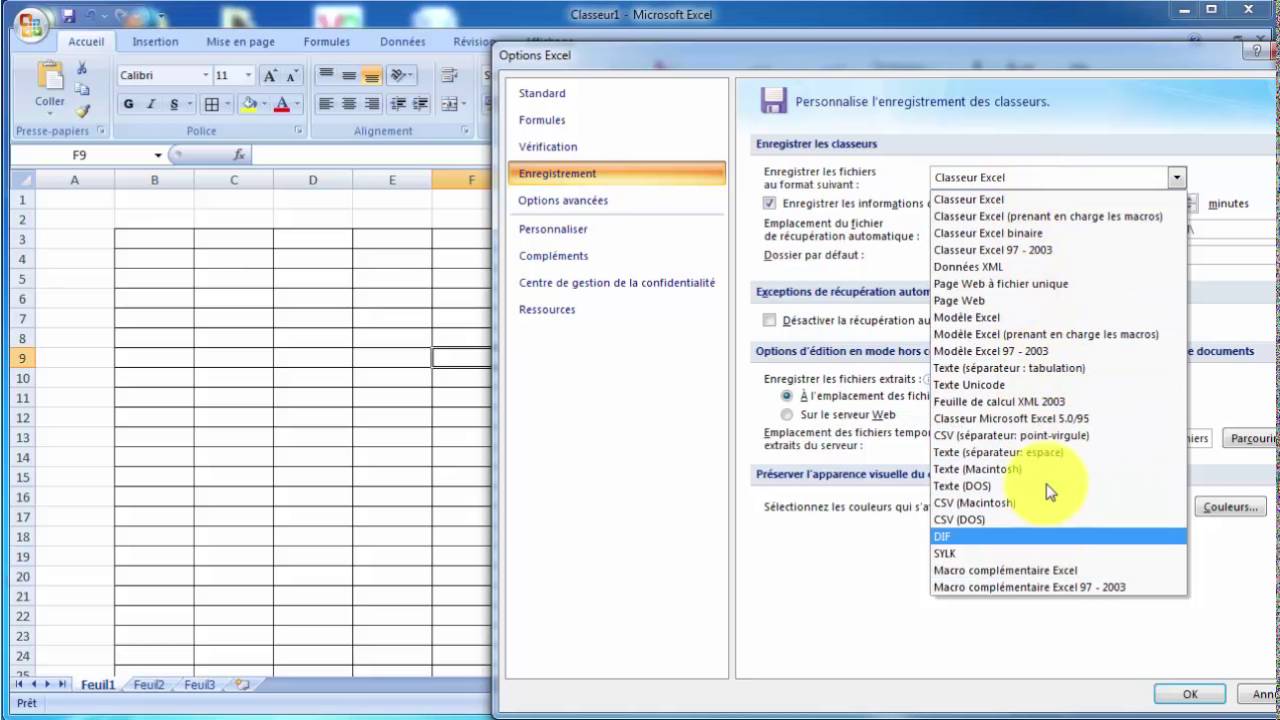
Task: Click the Cut scissors icon
Action: tap(82, 68)
